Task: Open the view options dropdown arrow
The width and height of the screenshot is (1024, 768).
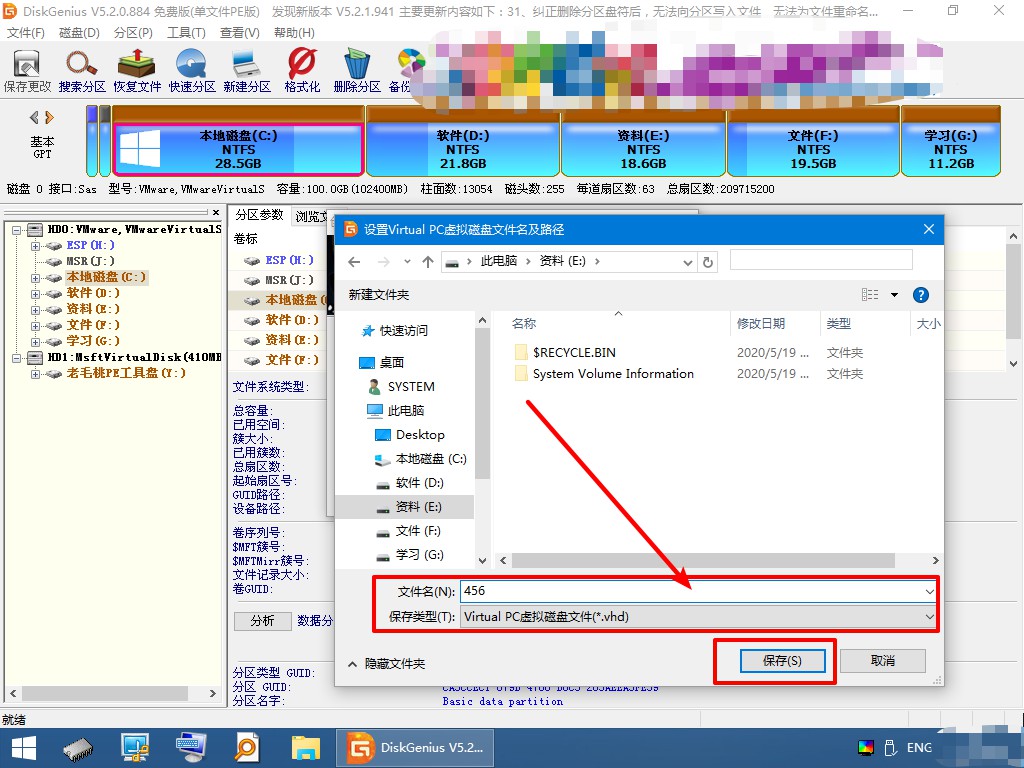Action: point(894,295)
